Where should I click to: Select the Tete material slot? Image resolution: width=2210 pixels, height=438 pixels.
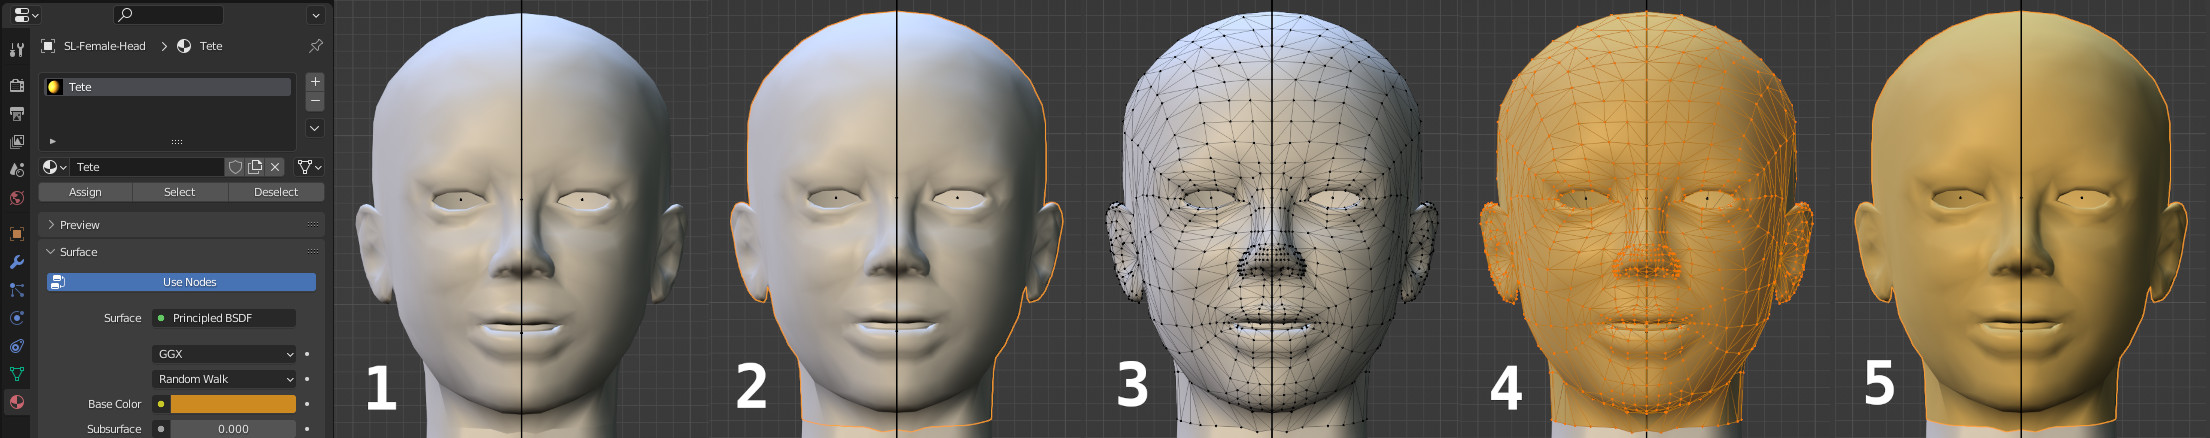(168, 87)
